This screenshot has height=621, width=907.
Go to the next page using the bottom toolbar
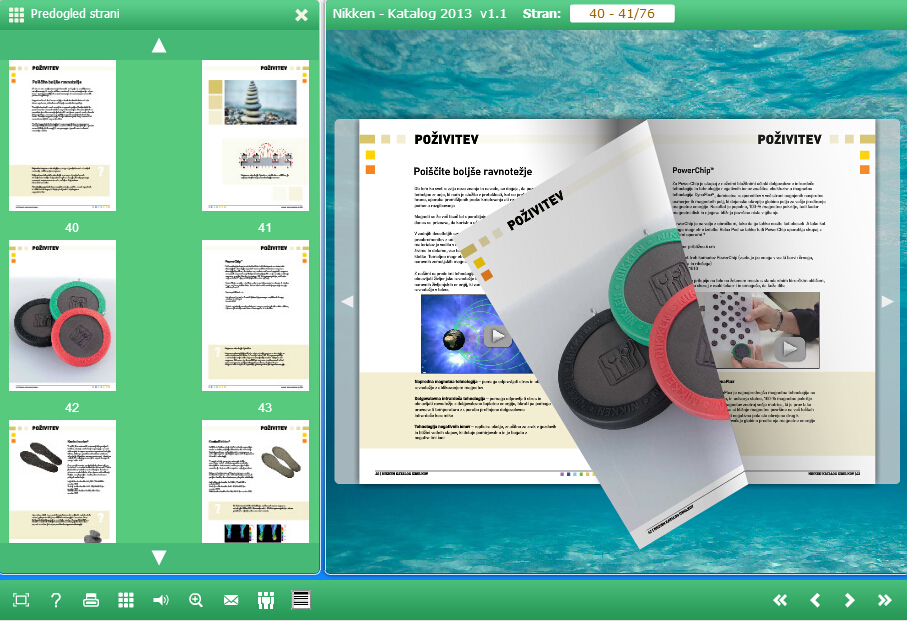tap(849, 600)
